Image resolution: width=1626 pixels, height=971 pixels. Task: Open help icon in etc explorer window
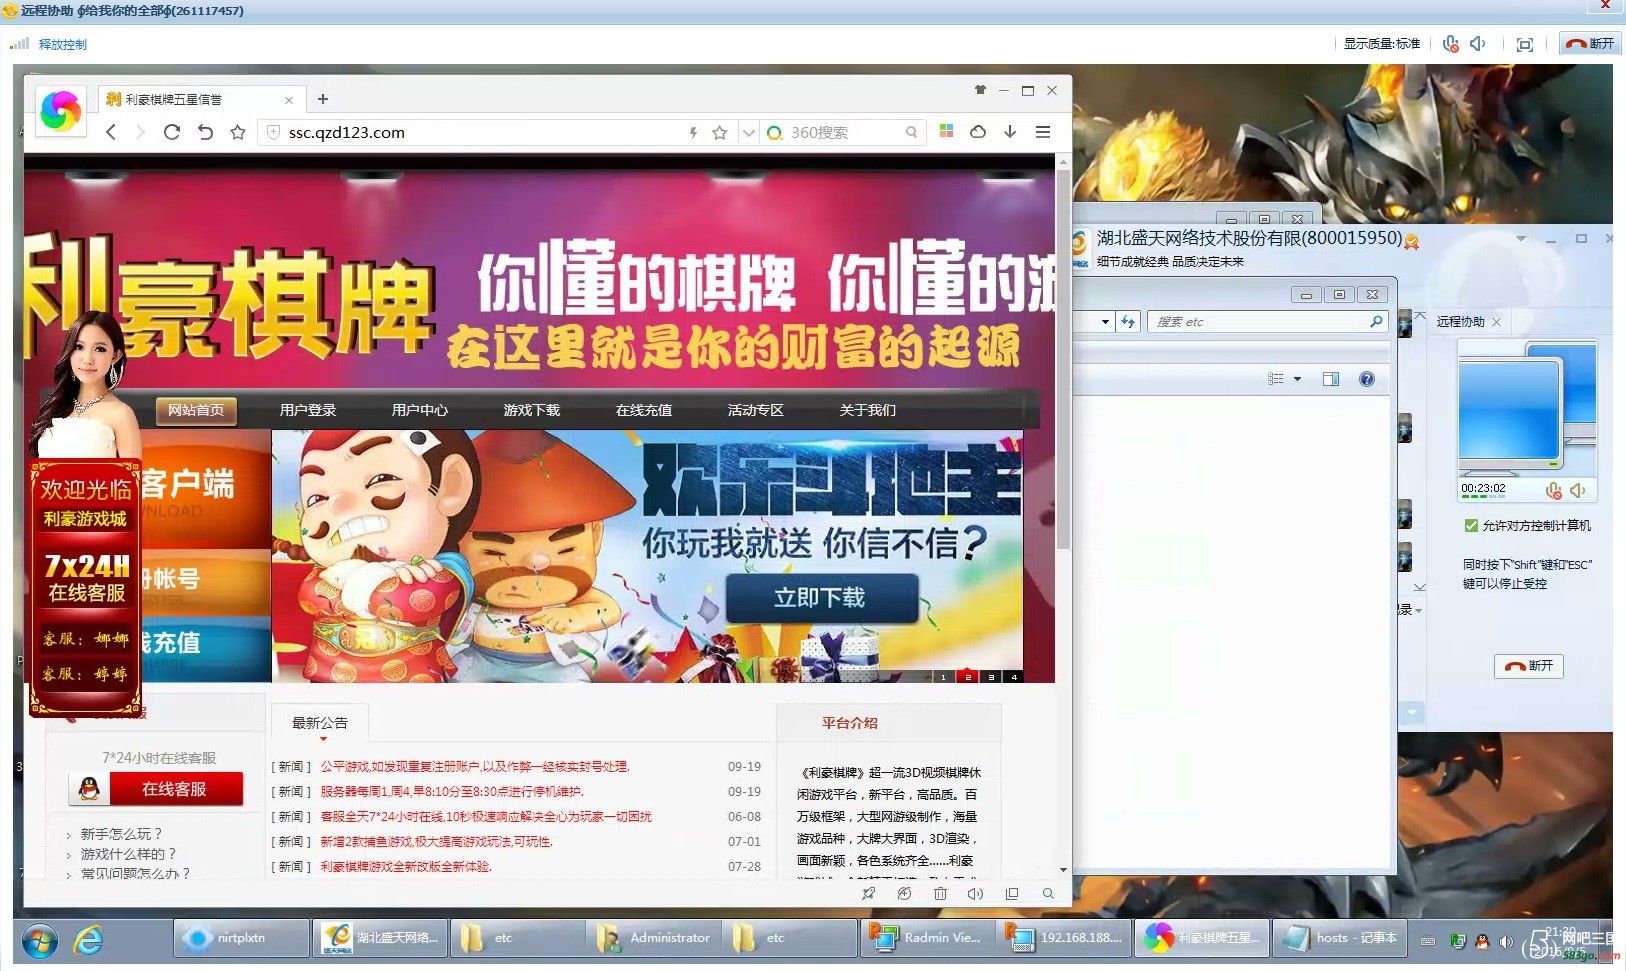(1367, 379)
